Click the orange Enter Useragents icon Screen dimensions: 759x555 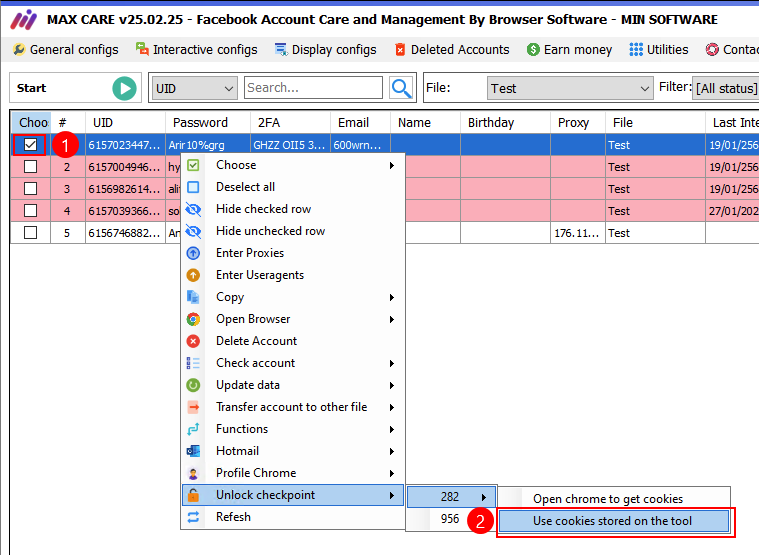[x=193, y=275]
